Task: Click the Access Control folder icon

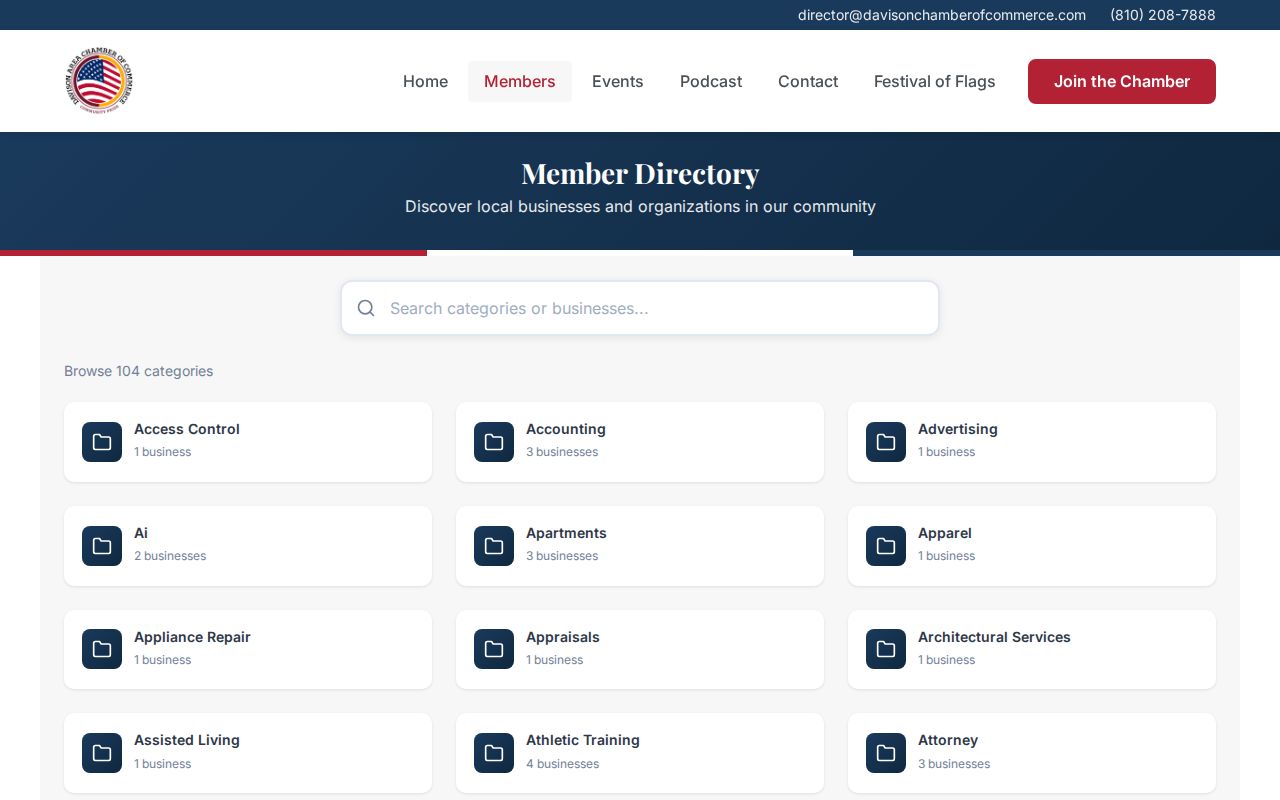Action: click(102, 442)
